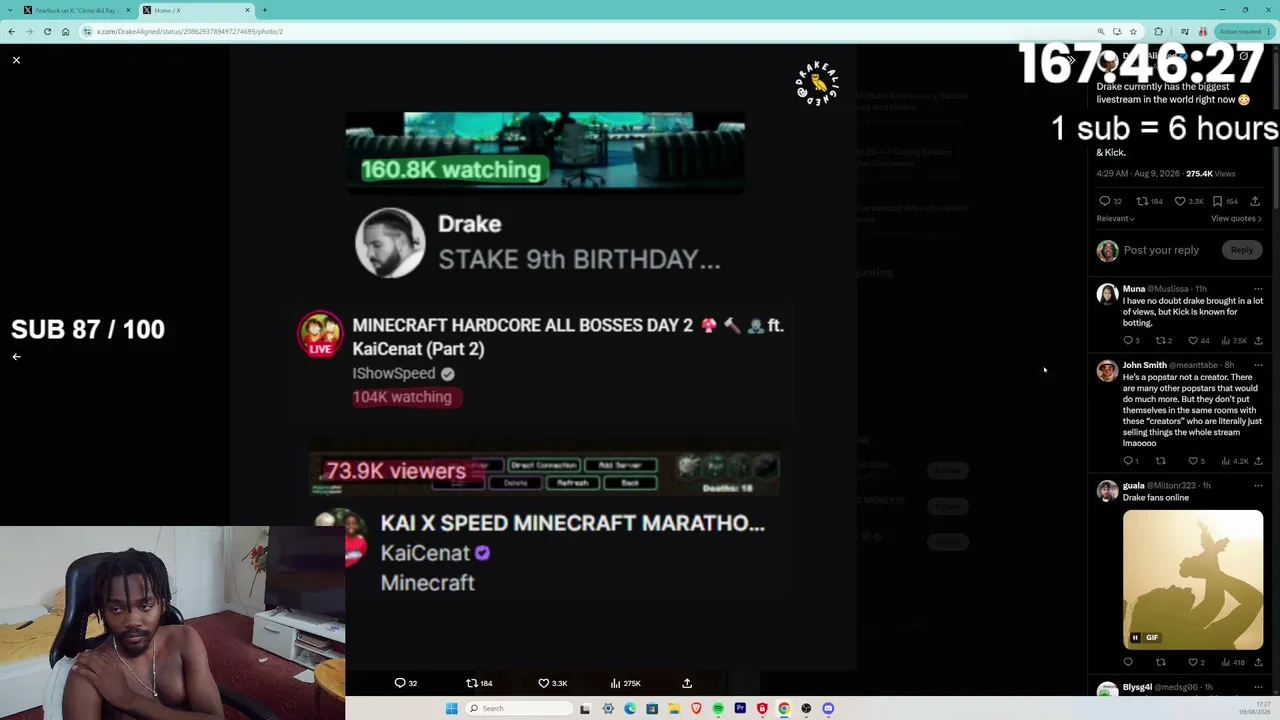Screen dimensions: 1280x720
Task: Go back in browser navigation
Action: coord(12,31)
